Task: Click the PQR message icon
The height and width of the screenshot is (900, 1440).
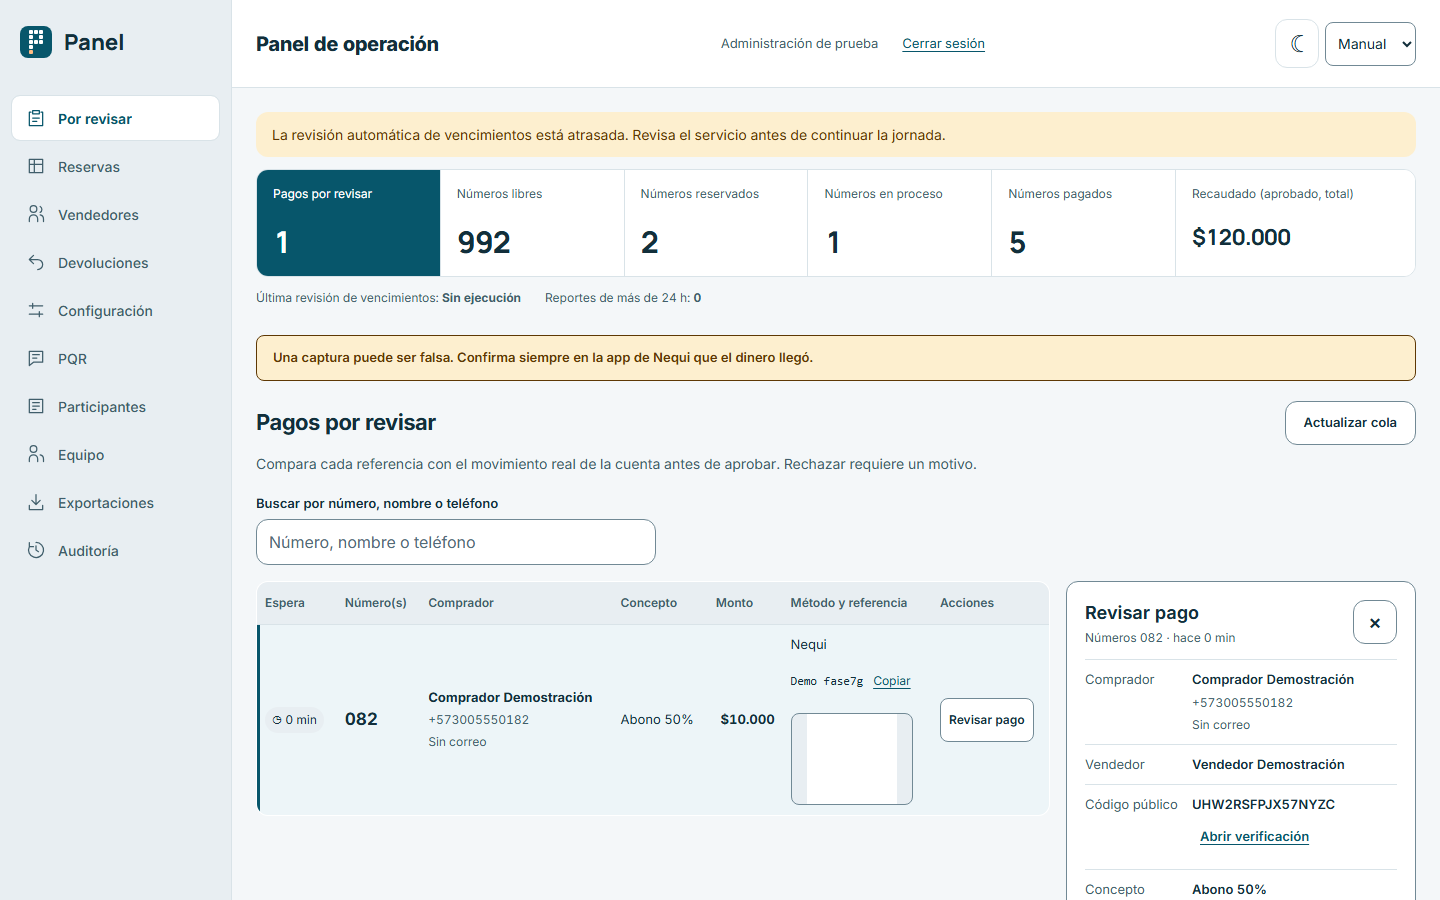Action: (36, 358)
